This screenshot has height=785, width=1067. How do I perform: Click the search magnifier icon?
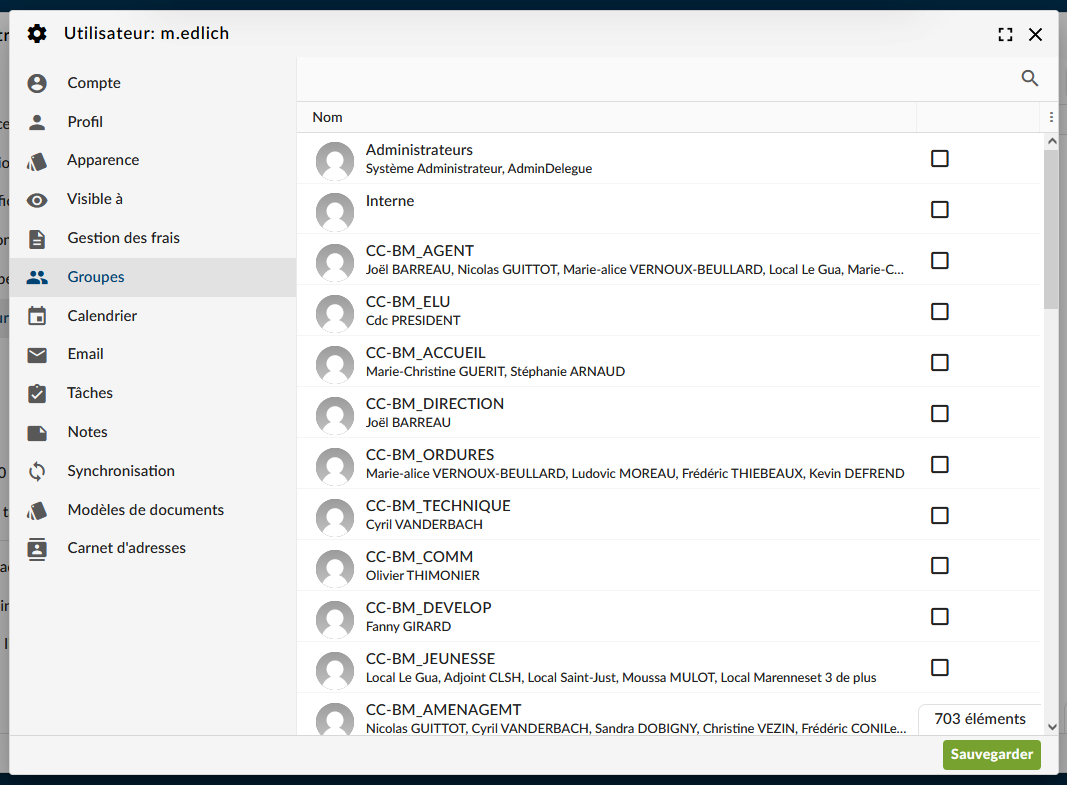(1029, 77)
